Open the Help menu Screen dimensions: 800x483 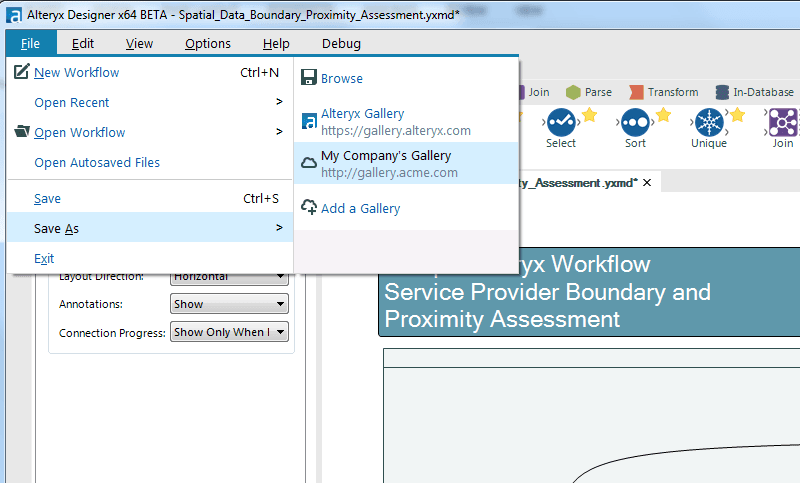coord(276,43)
